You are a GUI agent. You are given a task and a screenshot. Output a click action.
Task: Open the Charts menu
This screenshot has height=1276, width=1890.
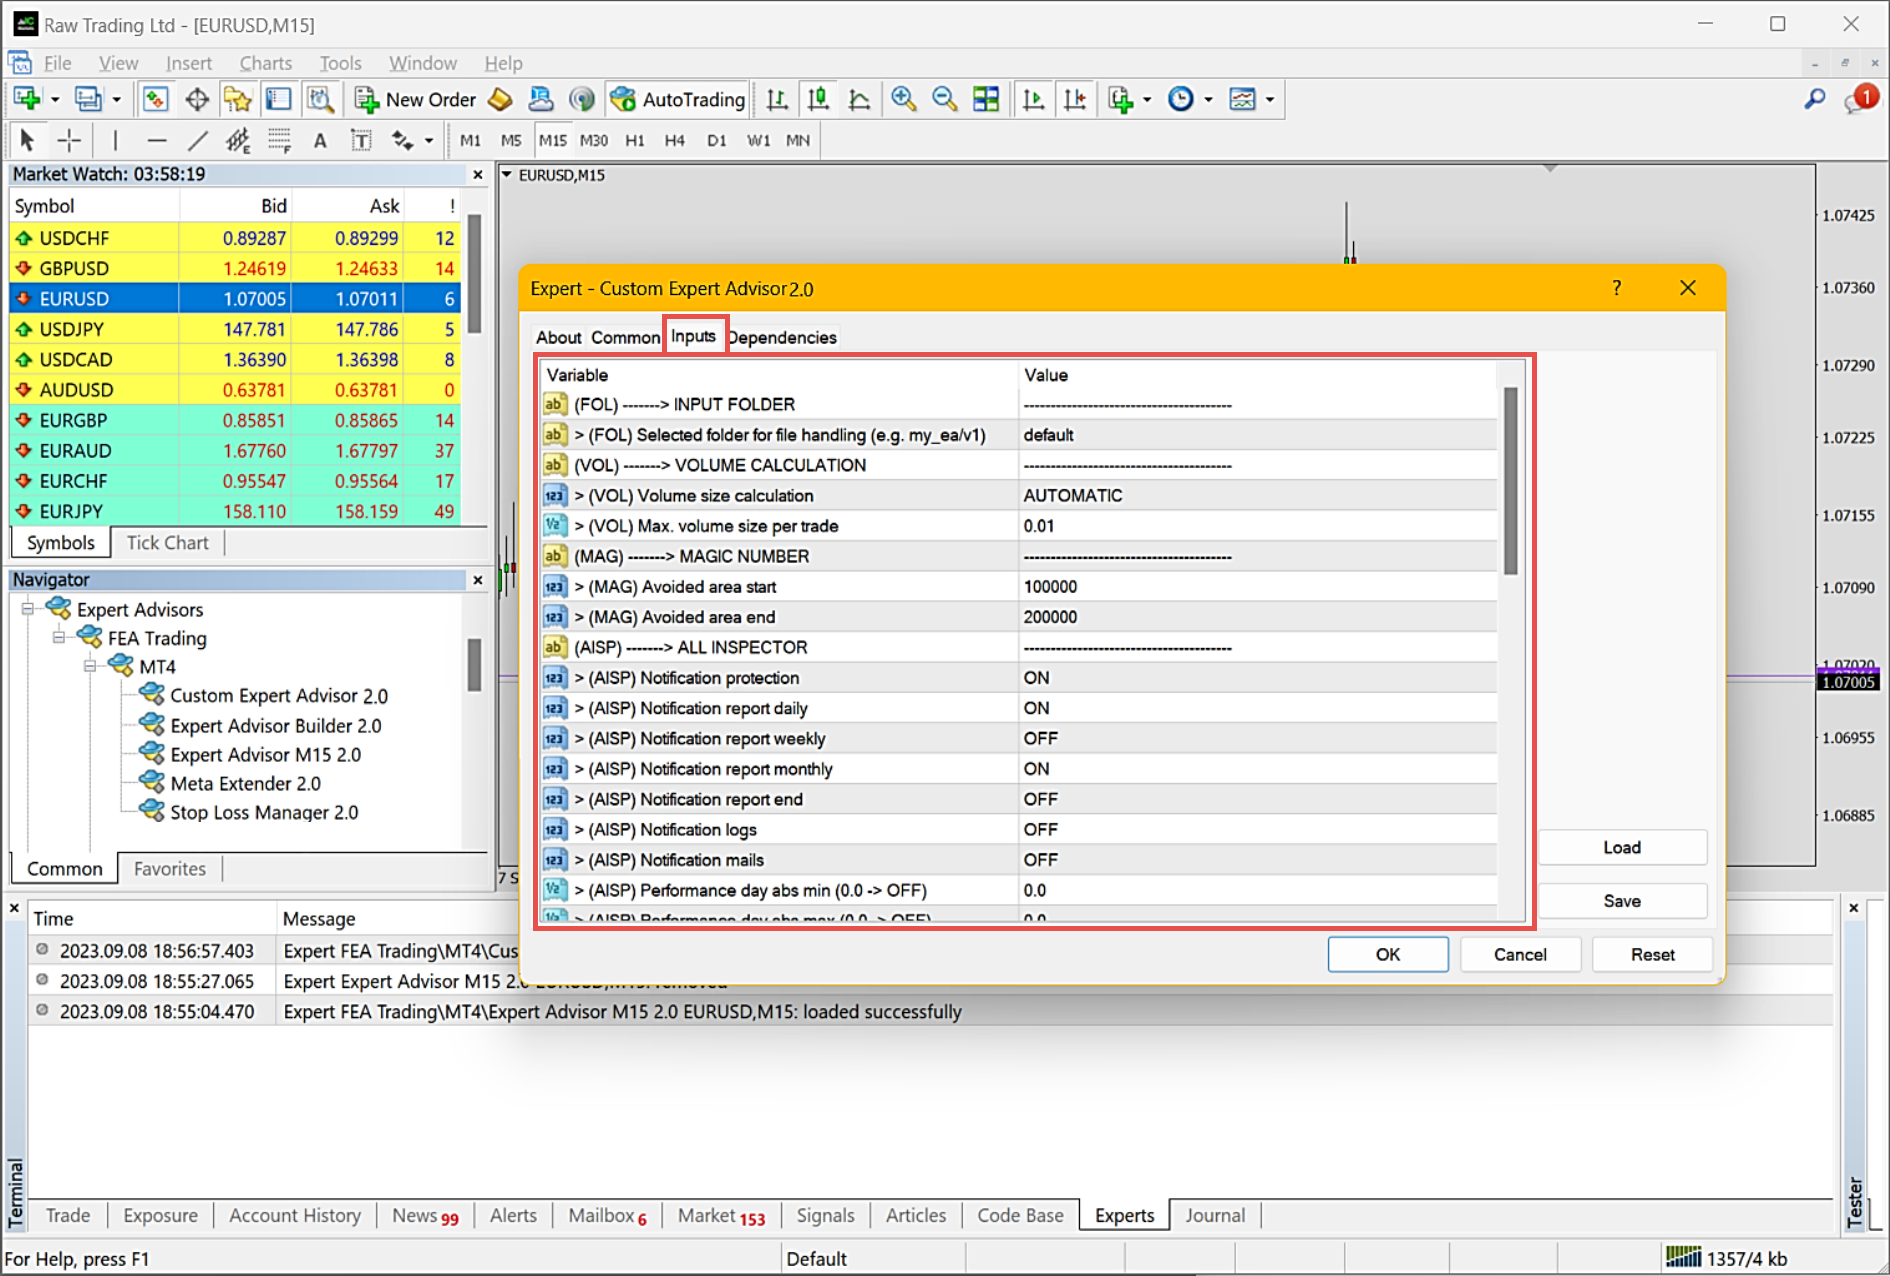[x=266, y=63]
